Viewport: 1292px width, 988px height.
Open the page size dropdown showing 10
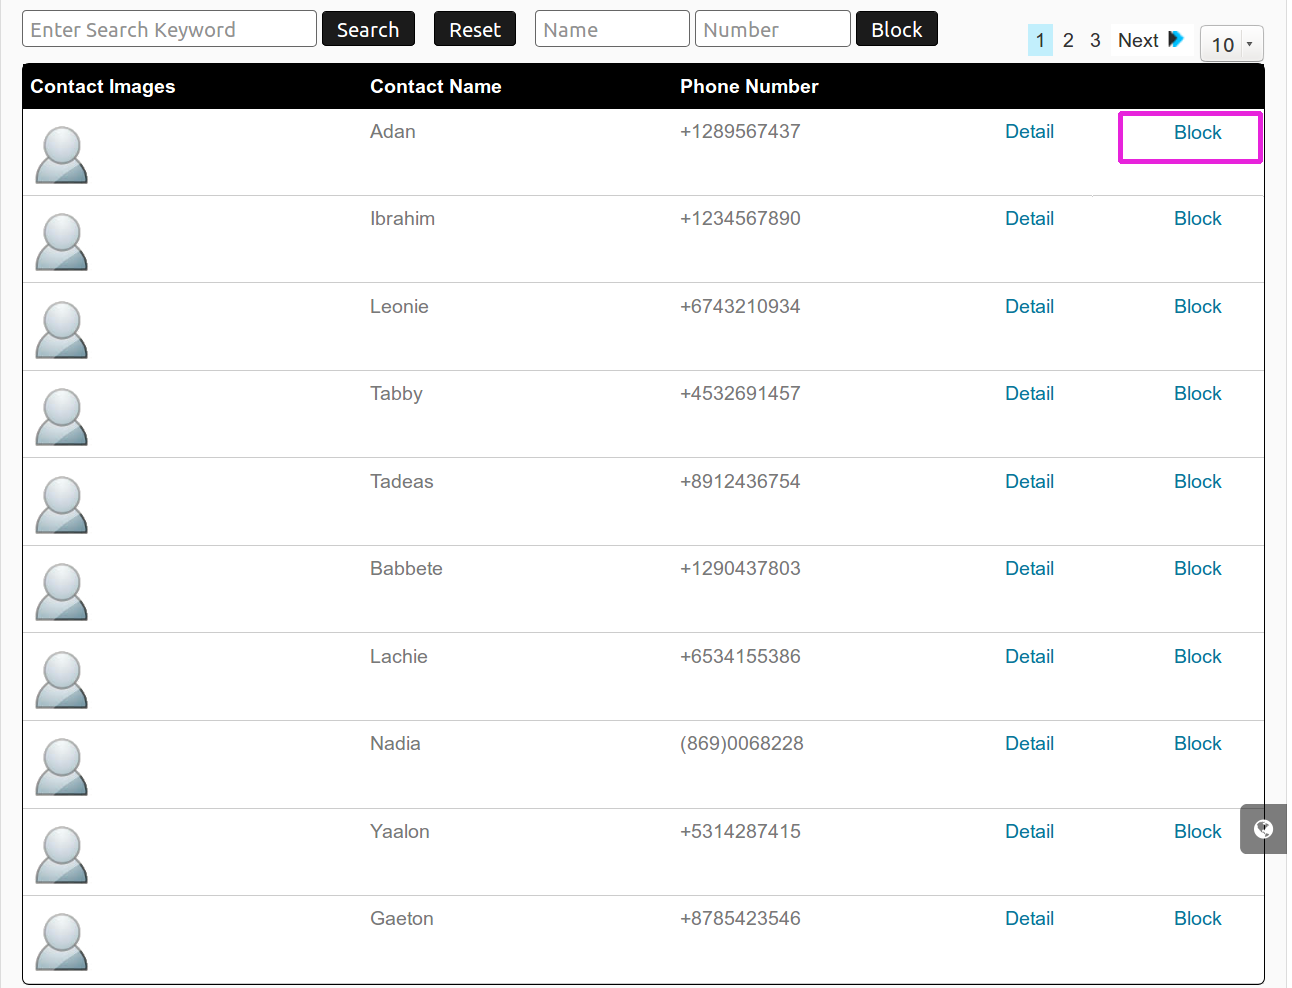pos(1232,44)
